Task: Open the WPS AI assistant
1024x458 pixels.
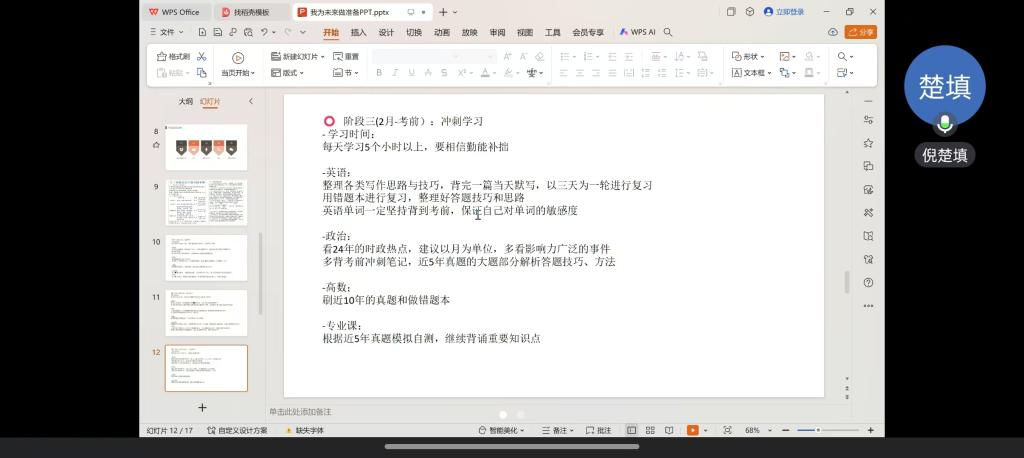Action: pyautogui.click(x=637, y=32)
